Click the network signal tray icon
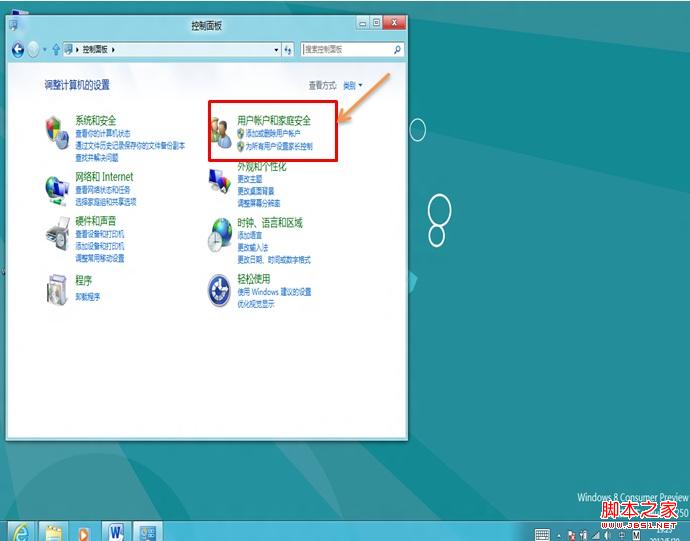The width and height of the screenshot is (690, 541). coord(596,535)
